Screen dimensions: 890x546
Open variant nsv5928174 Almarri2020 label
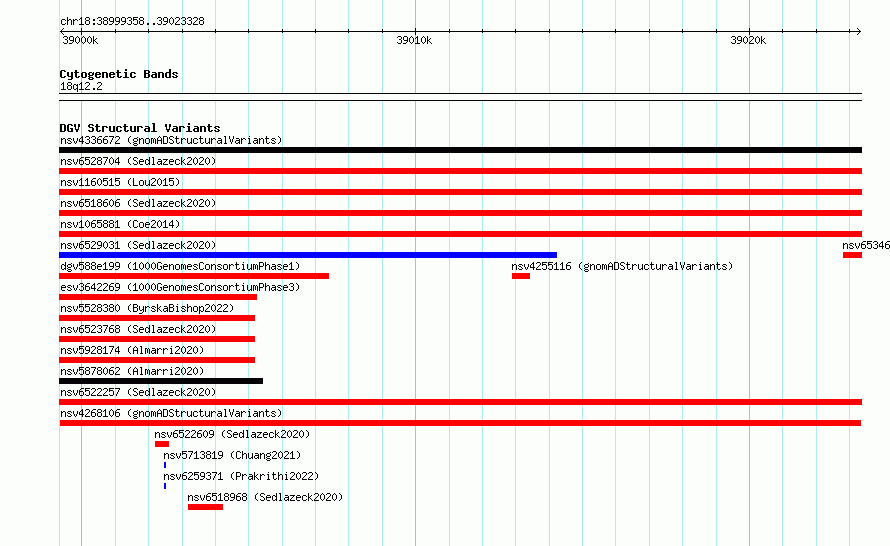pos(132,350)
